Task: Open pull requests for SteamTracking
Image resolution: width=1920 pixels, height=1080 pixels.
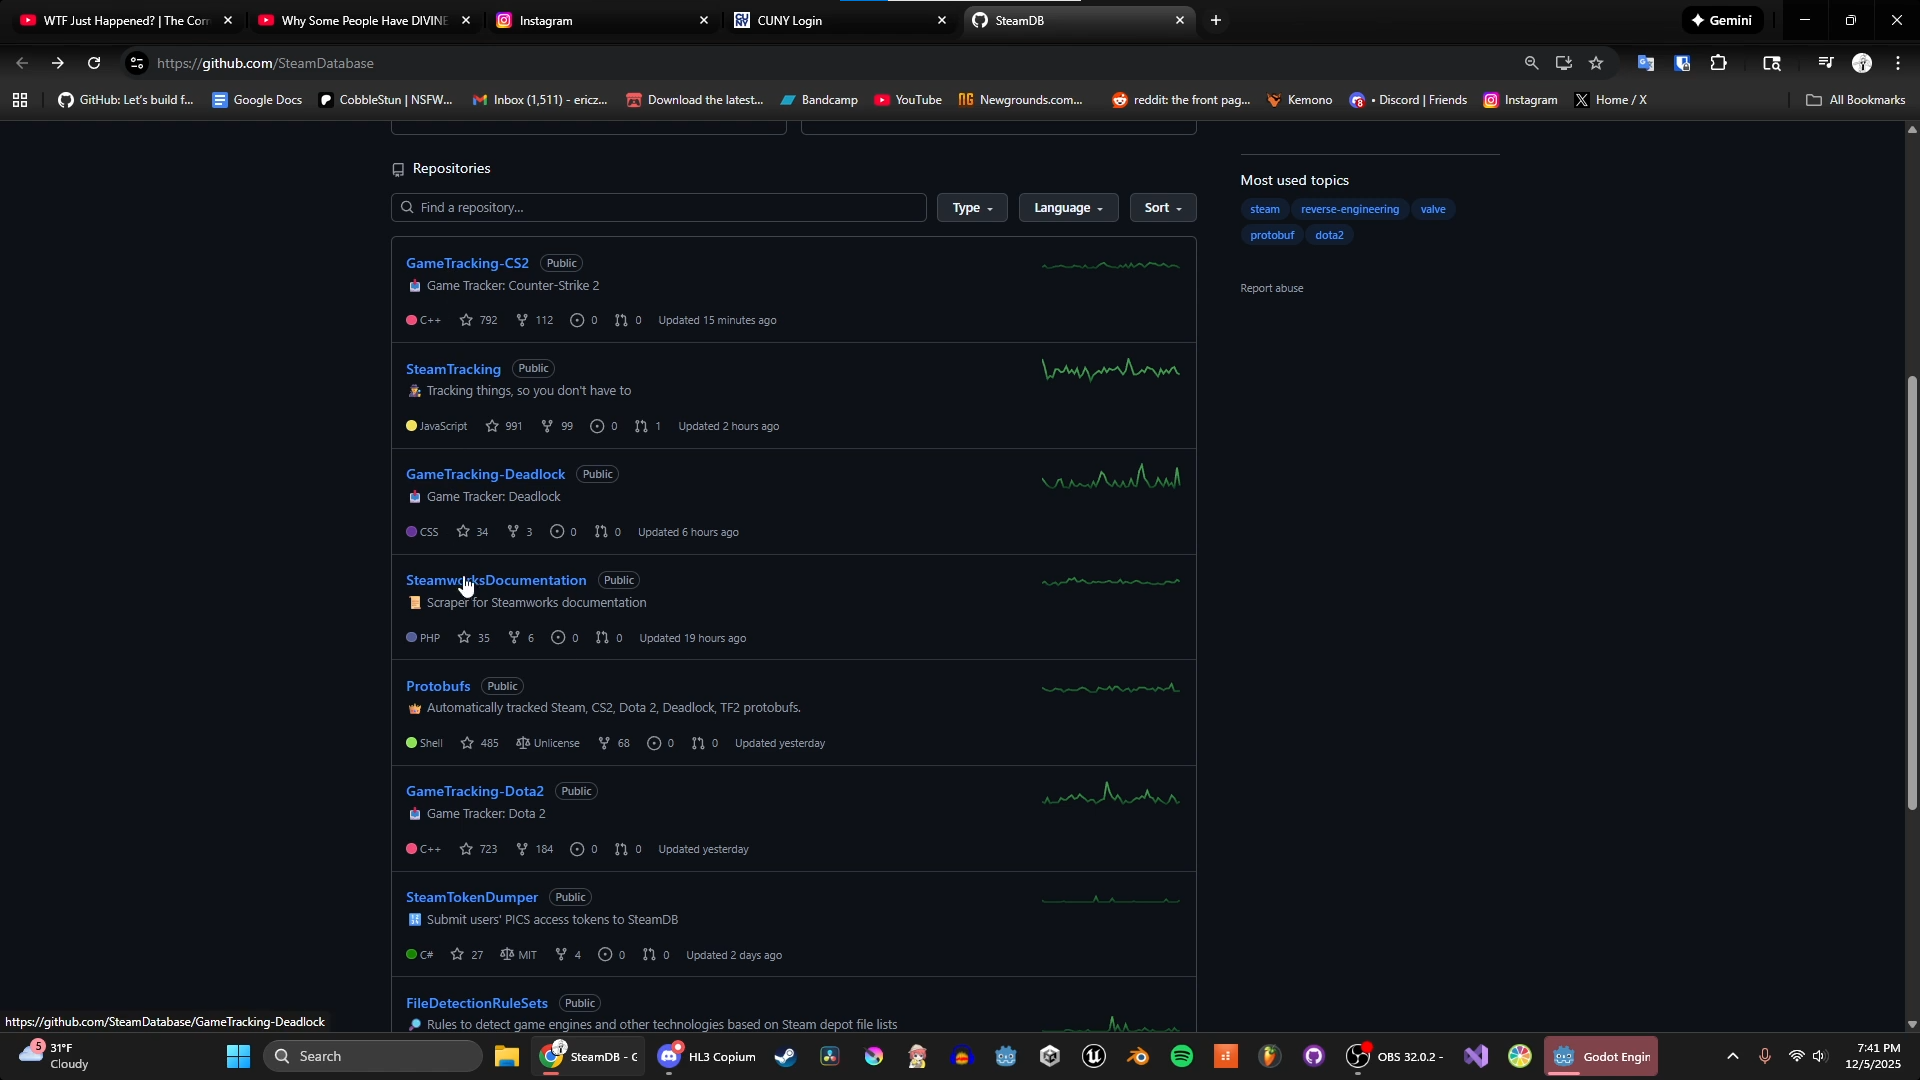Action: click(x=647, y=426)
